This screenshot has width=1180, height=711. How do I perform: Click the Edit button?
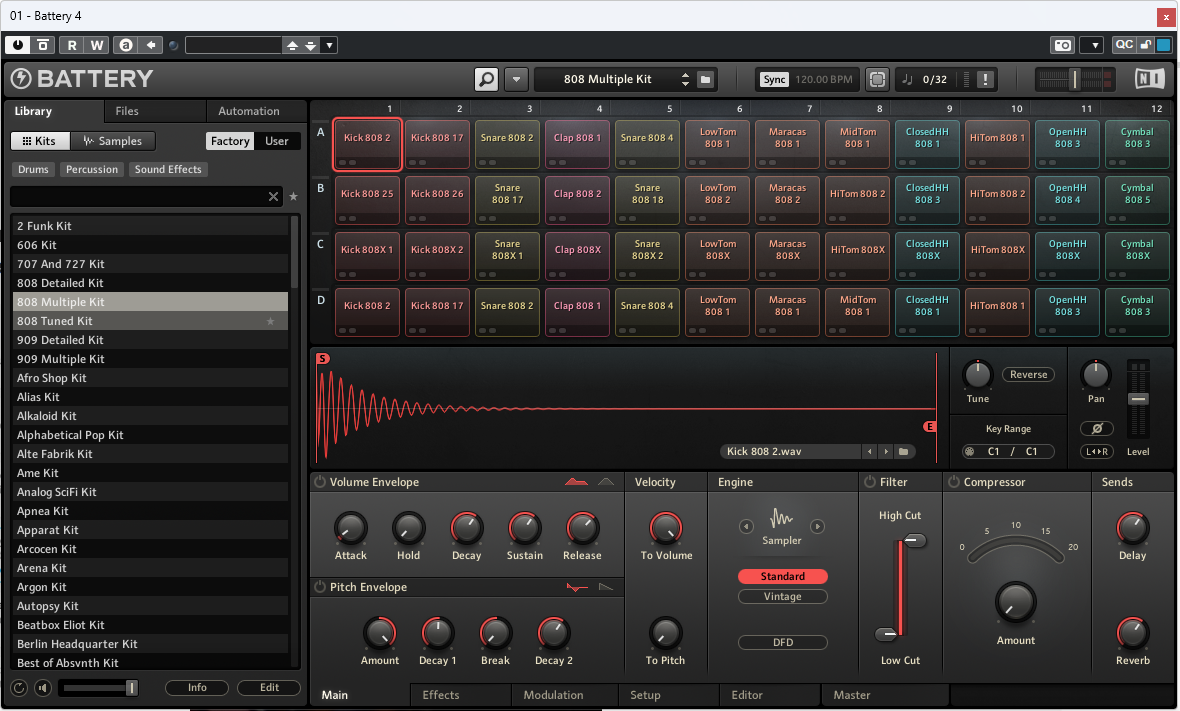coord(269,688)
